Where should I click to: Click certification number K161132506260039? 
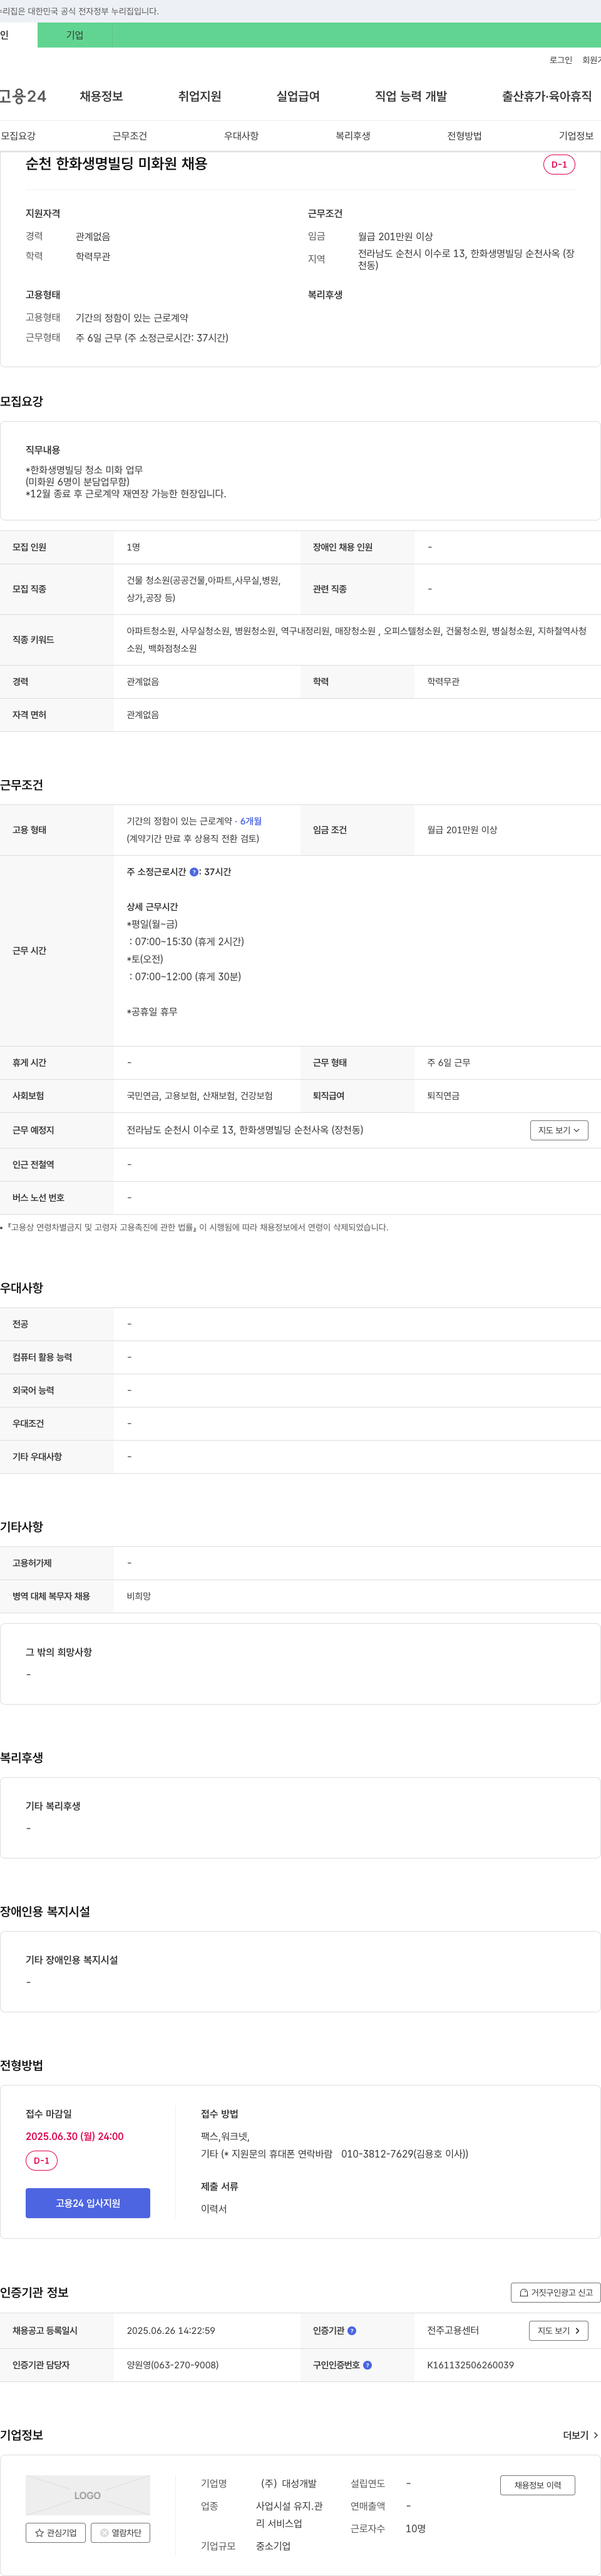471,2365
